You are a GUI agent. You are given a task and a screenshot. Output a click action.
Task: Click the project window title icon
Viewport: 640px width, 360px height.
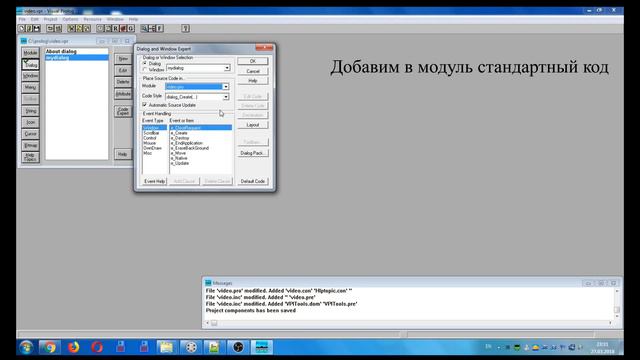point(24,41)
